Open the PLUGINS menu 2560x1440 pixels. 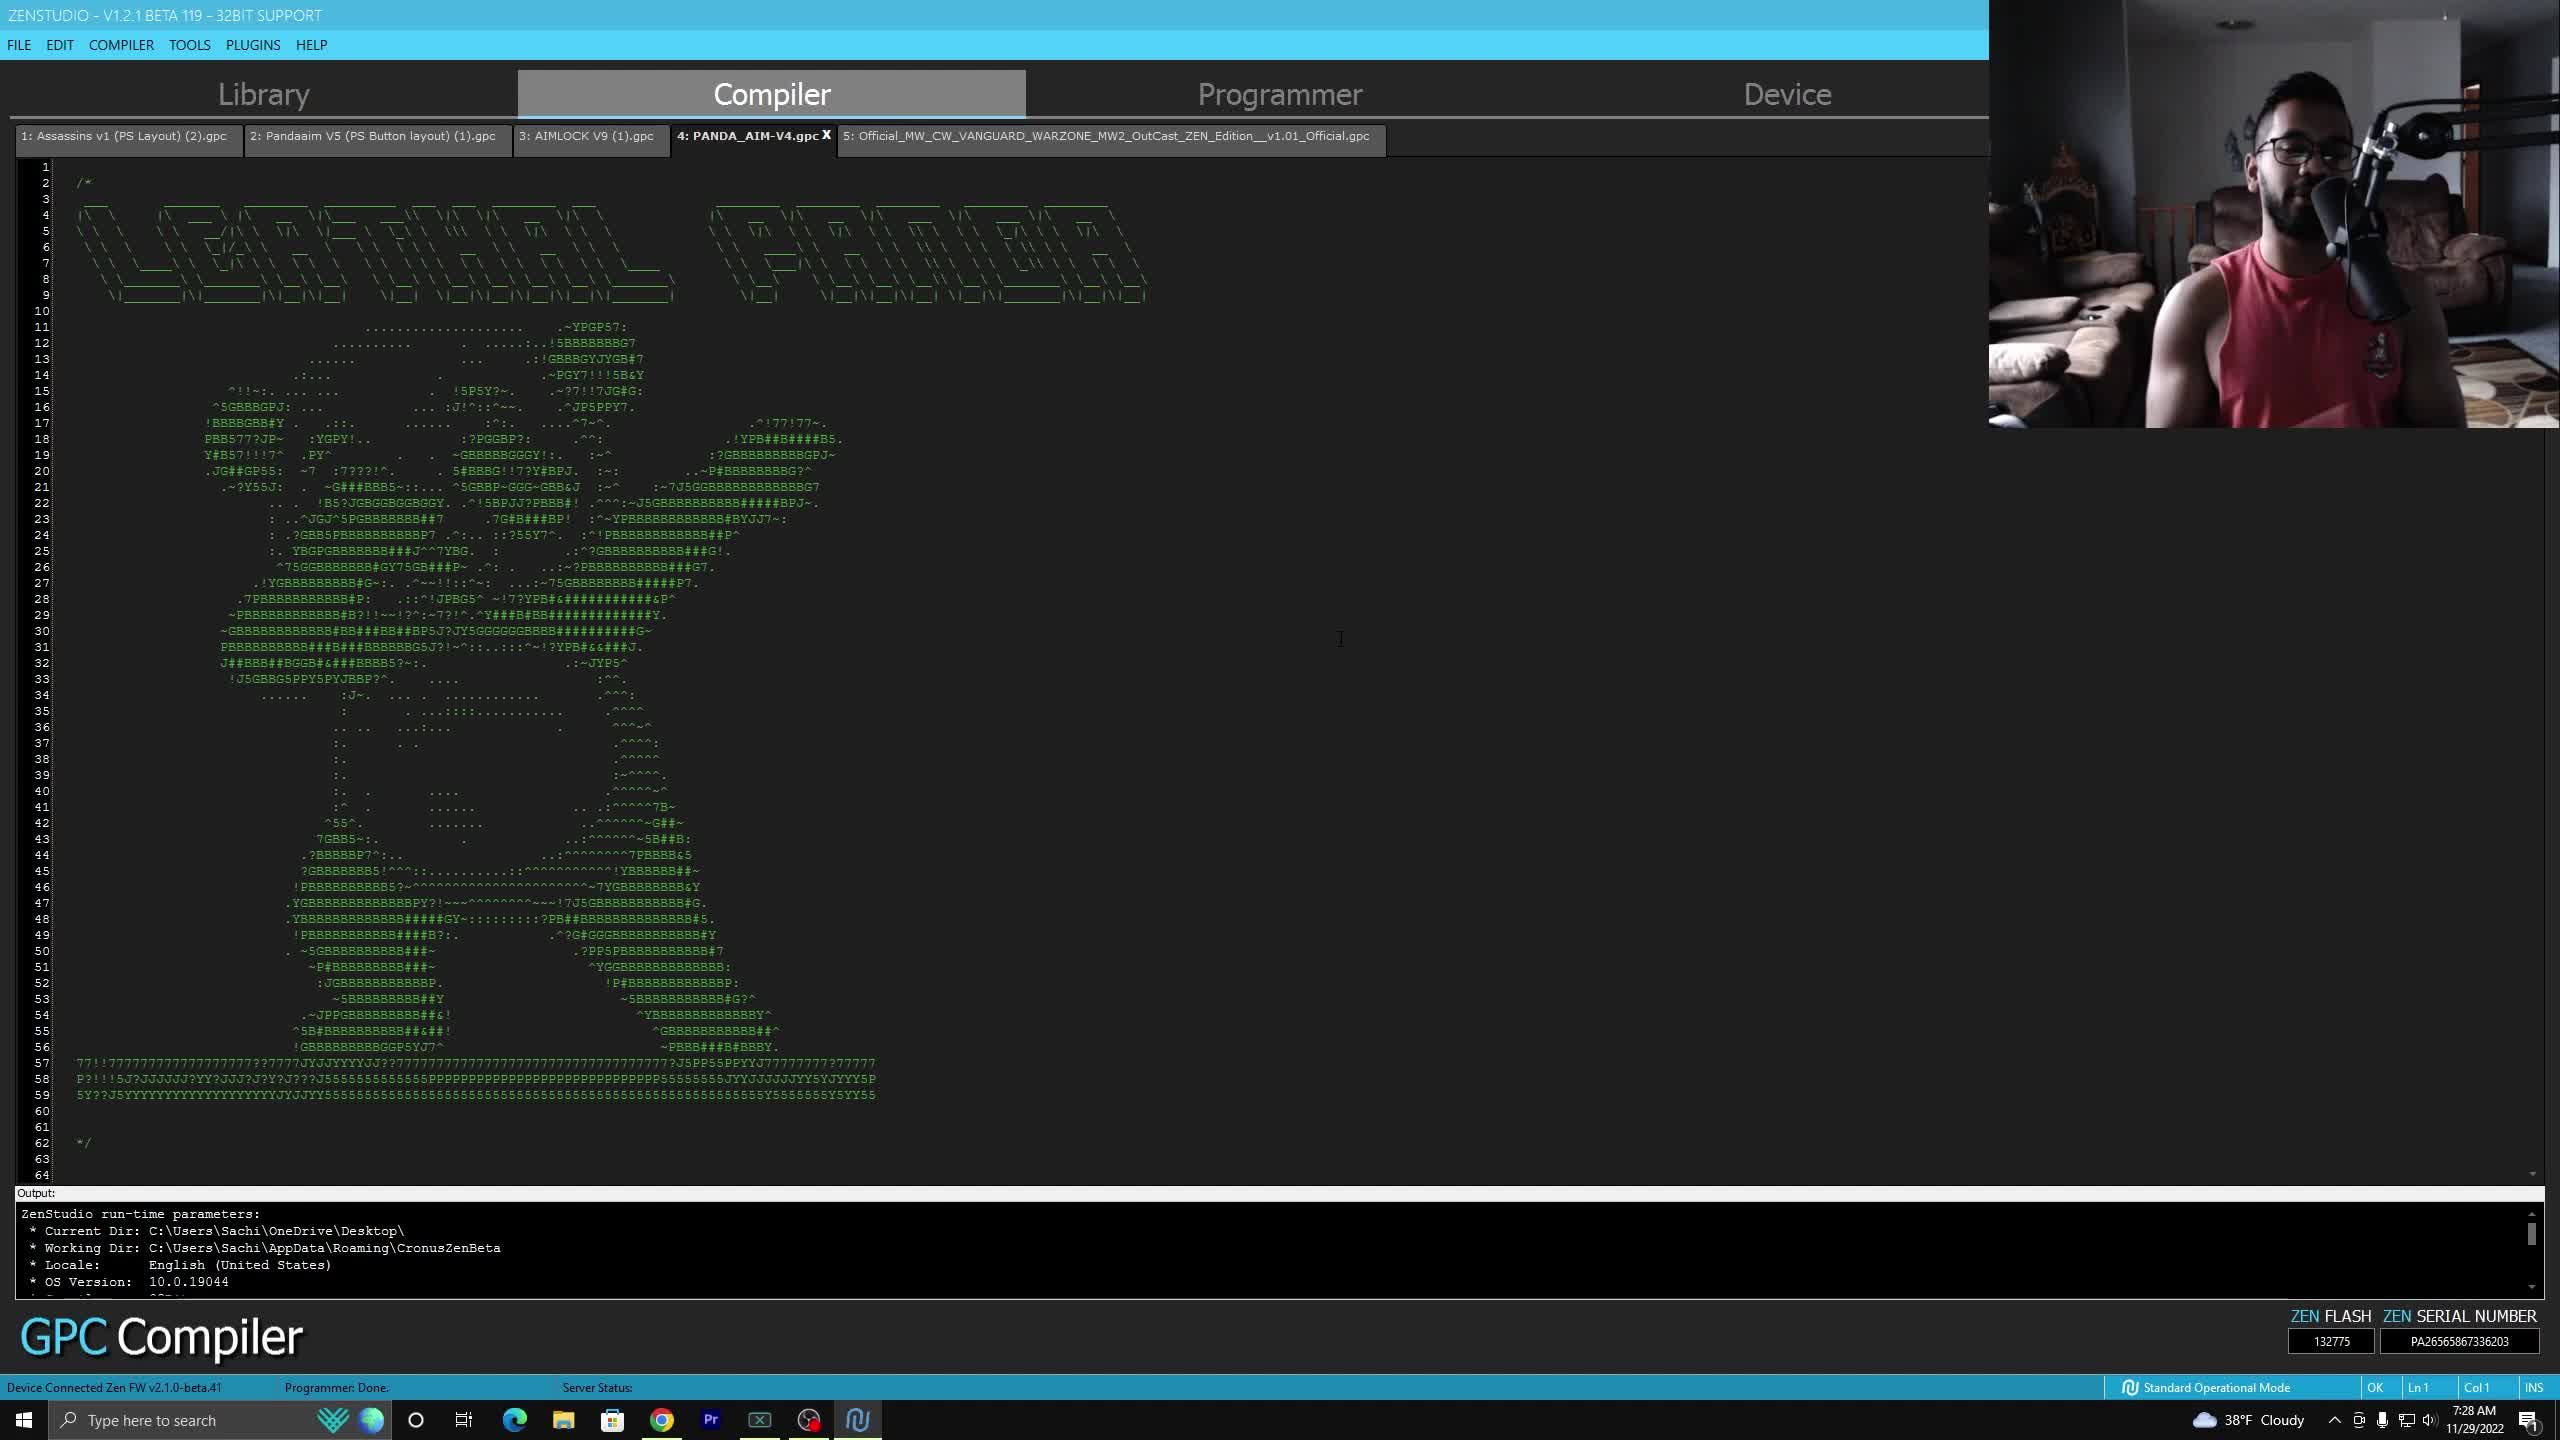coord(252,45)
